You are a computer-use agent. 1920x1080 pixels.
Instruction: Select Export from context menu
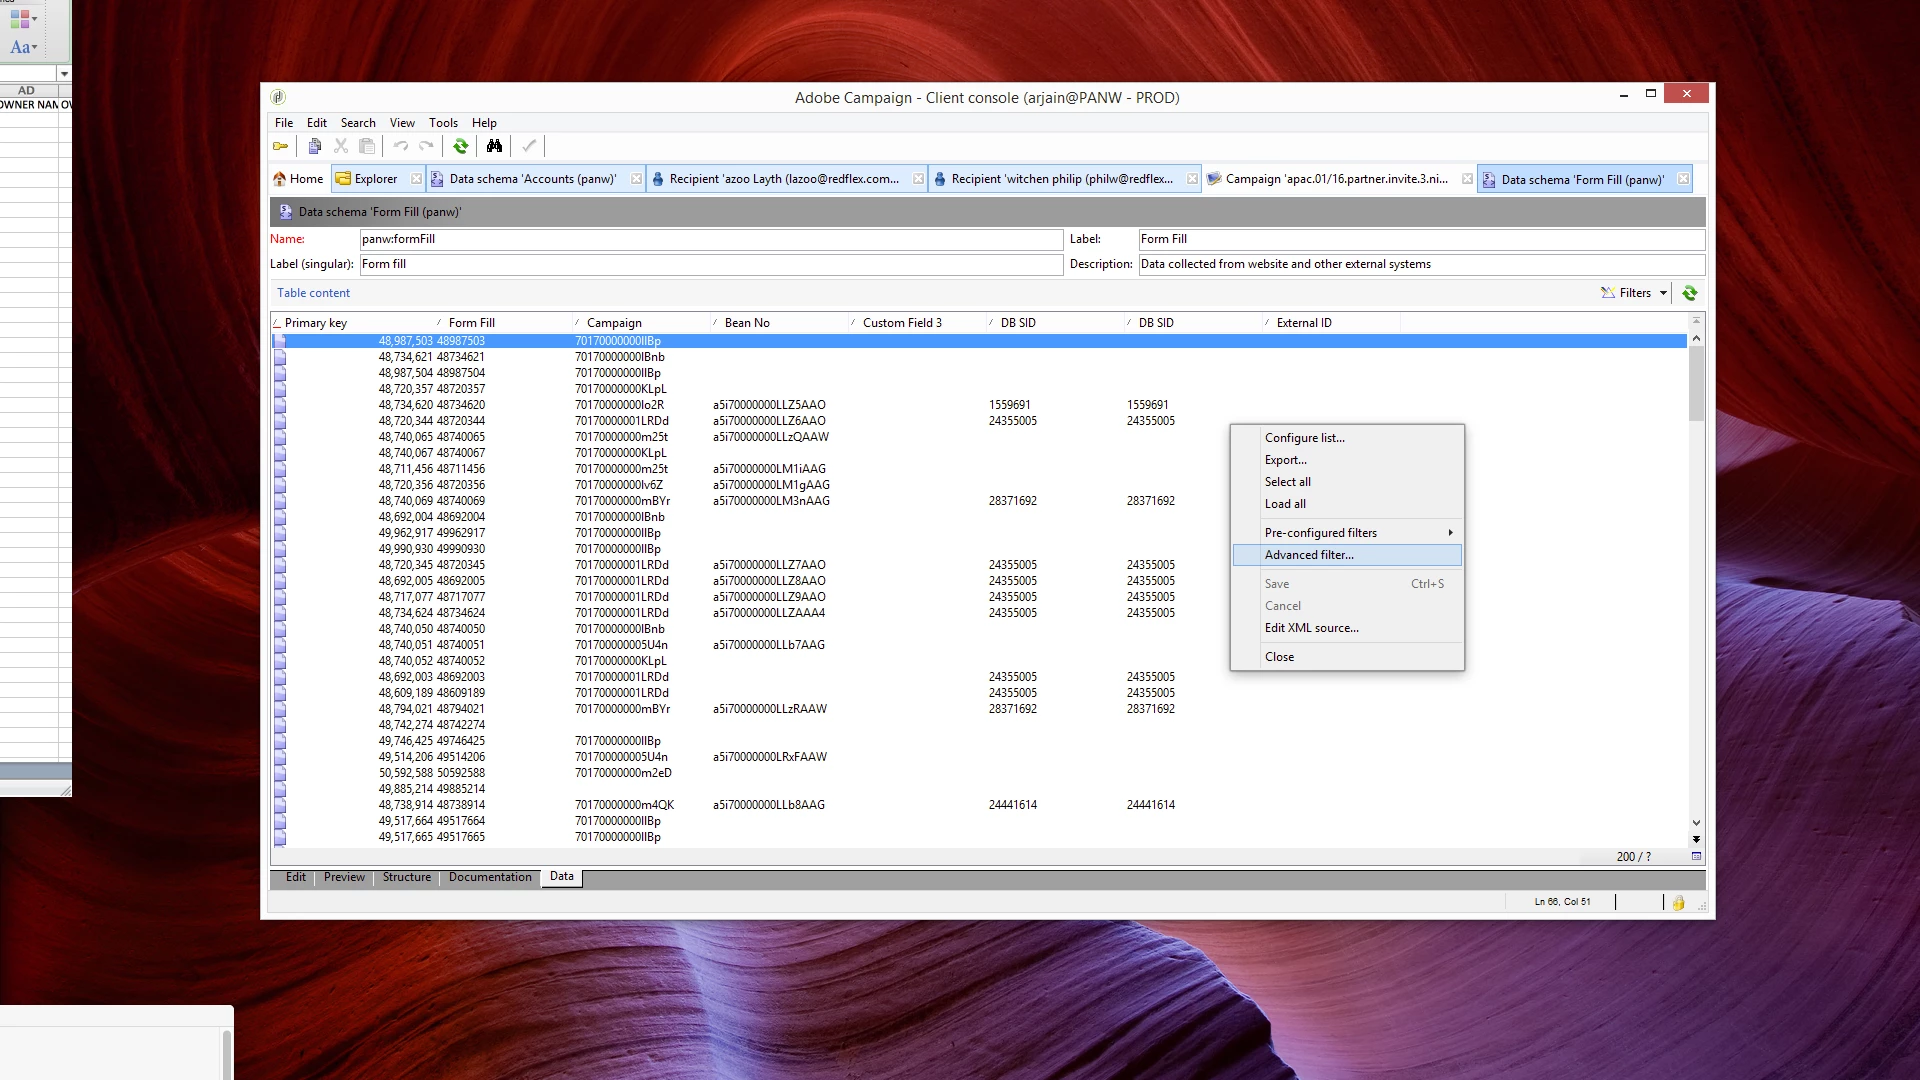point(1285,460)
